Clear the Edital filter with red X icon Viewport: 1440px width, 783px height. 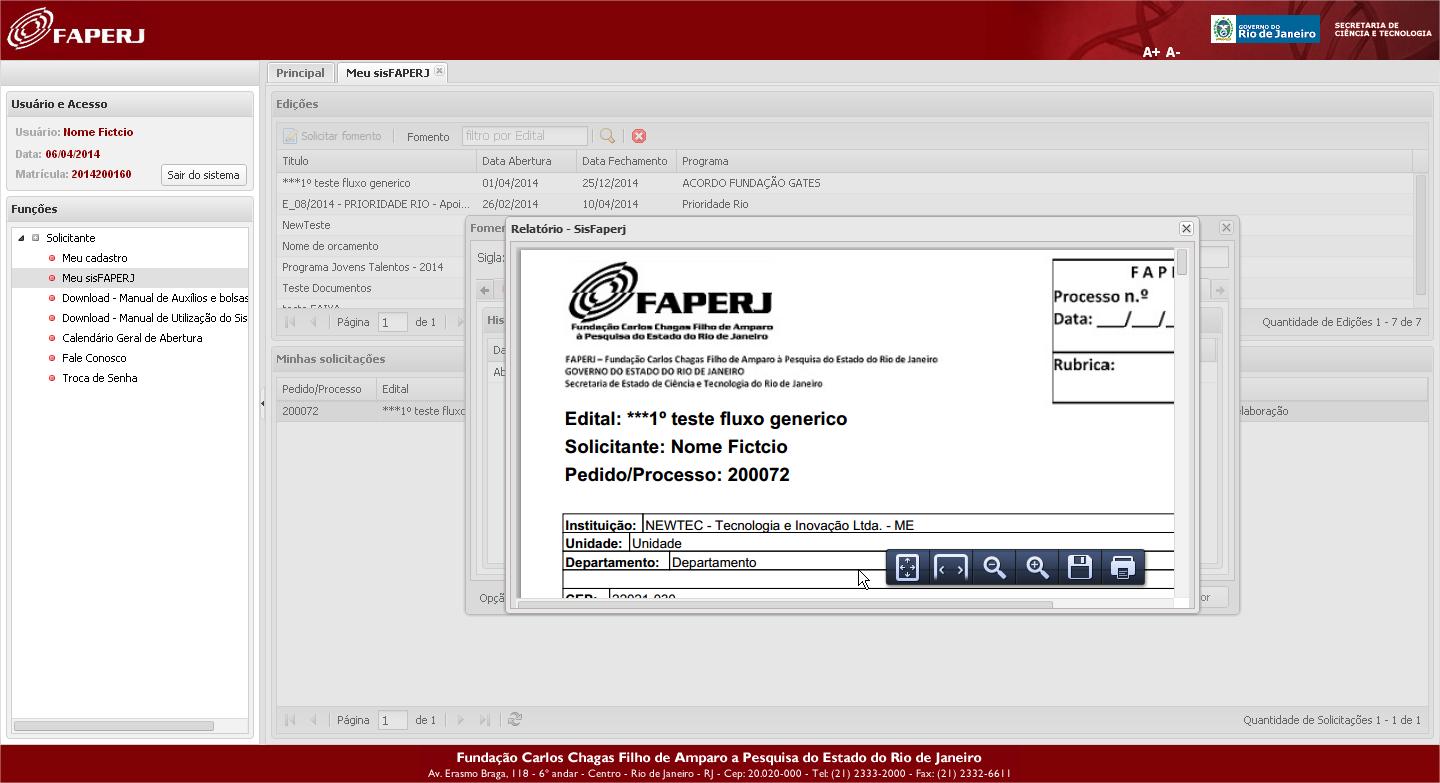tap(639, 136)
